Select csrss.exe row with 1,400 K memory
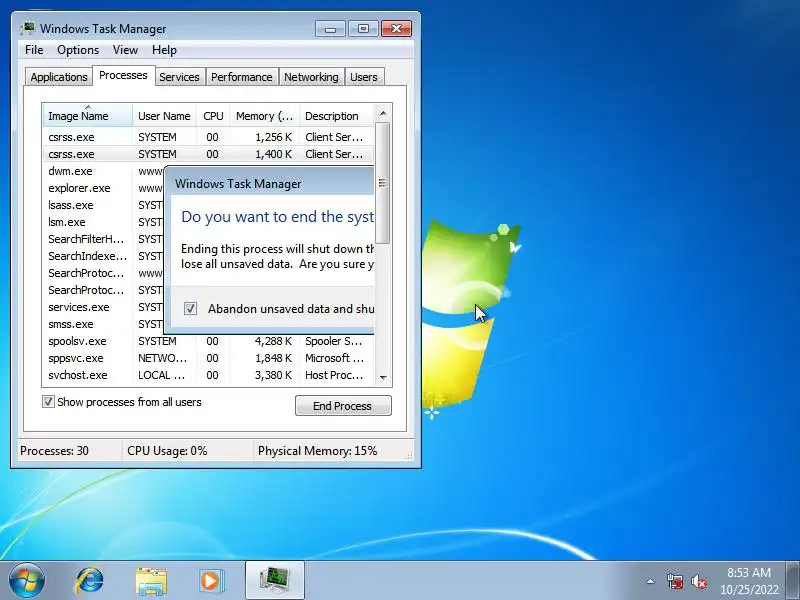 208,154
